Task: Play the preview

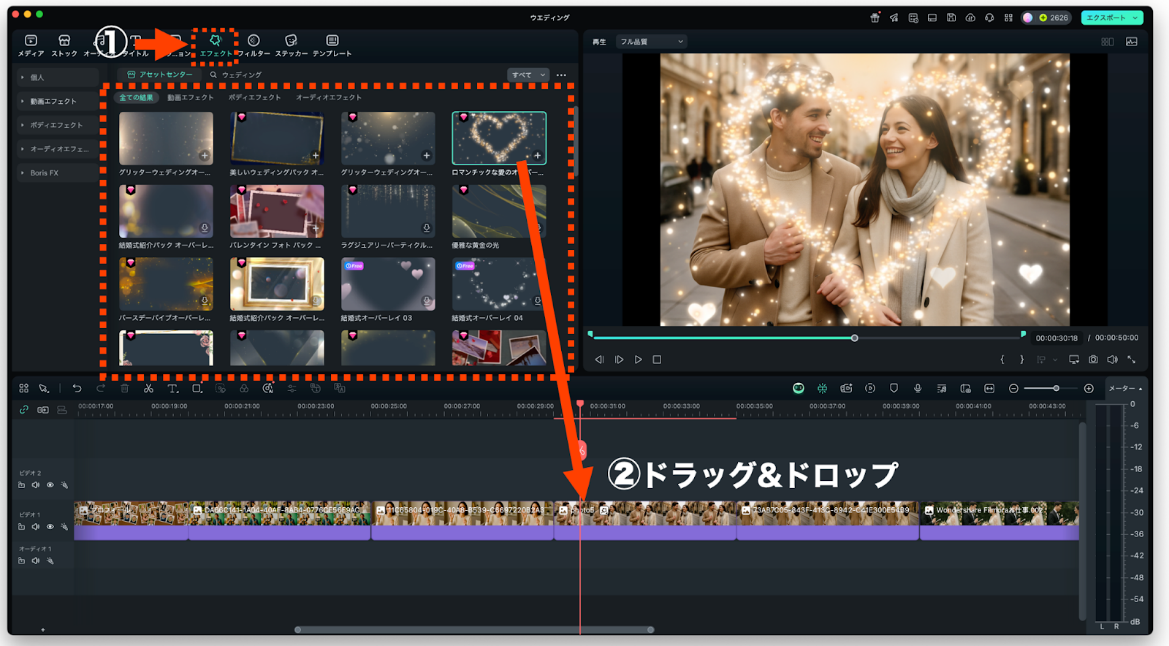Action: point(638,360)
